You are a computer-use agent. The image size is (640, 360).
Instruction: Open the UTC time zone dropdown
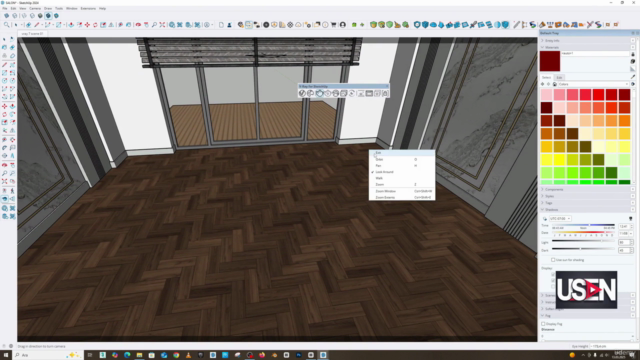(x=560, y=219)
